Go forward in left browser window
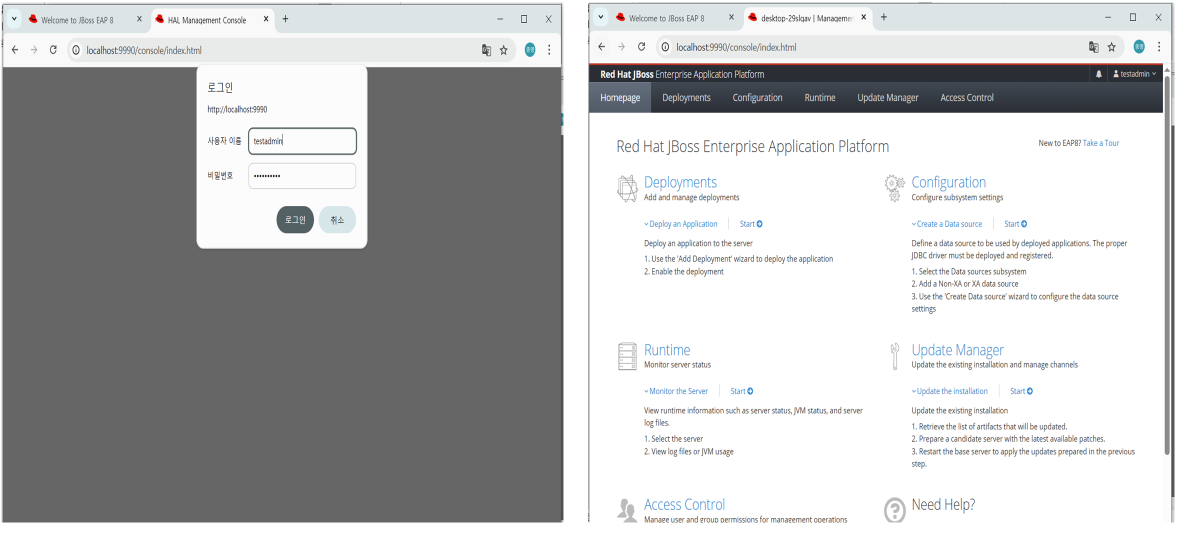 (x=33, y=50)
